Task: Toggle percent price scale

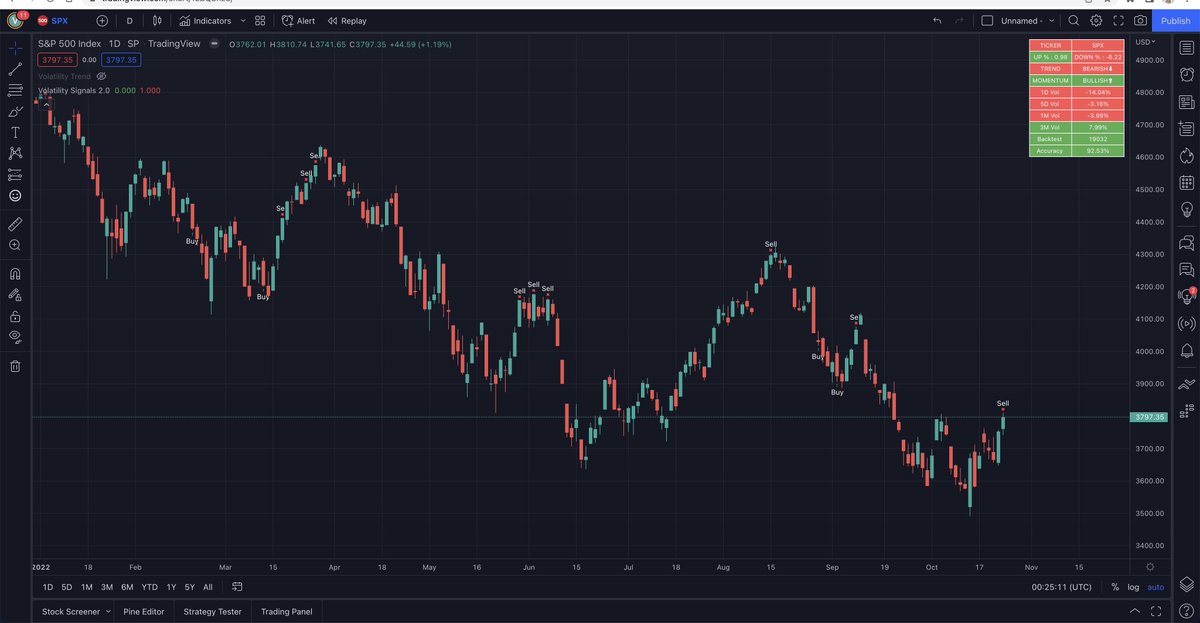Action: (x=1115, y=587)
